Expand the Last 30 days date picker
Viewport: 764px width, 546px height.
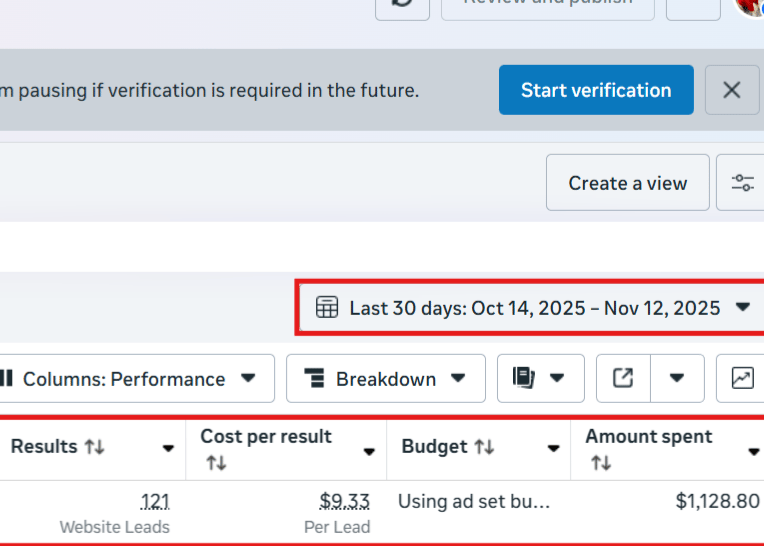pyautogui.click(x=742, y=307)
